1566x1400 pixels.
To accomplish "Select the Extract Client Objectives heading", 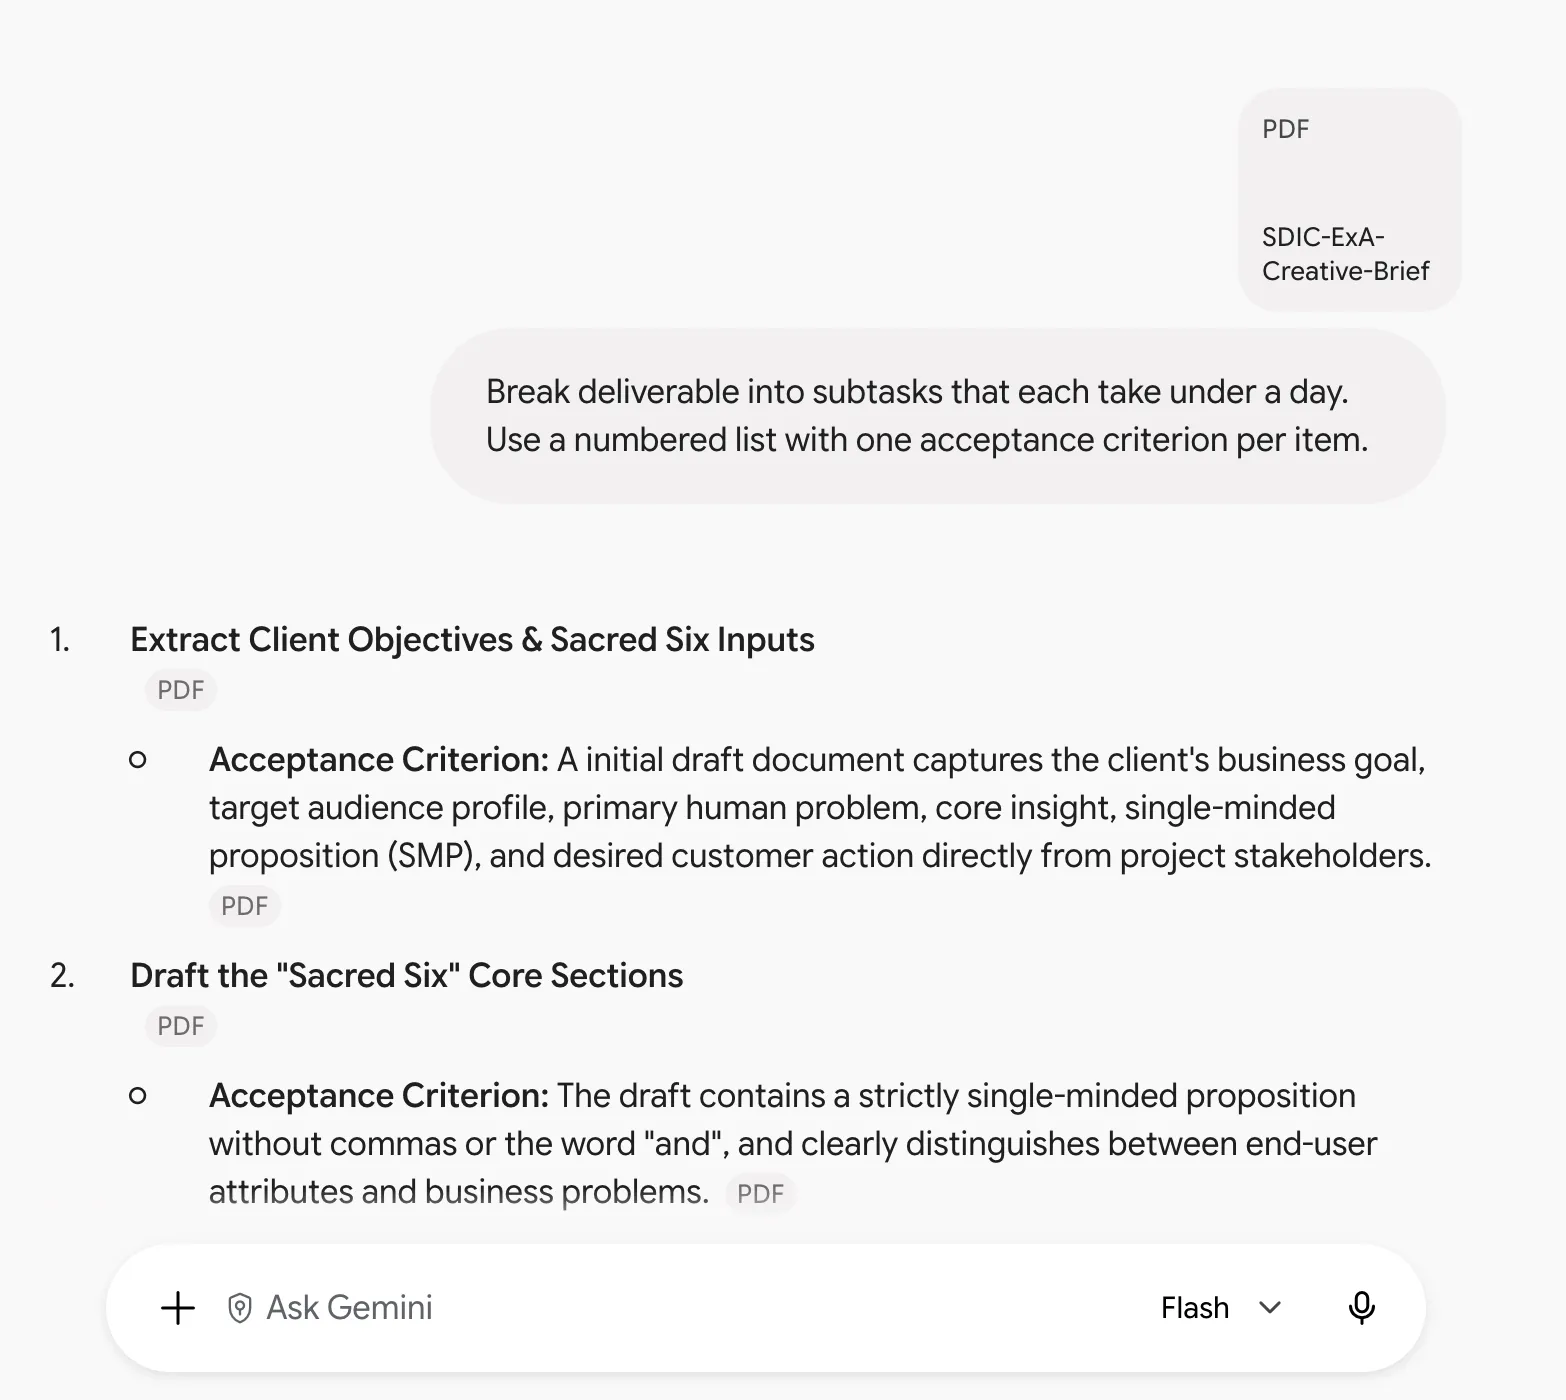I will coord(472,640).
